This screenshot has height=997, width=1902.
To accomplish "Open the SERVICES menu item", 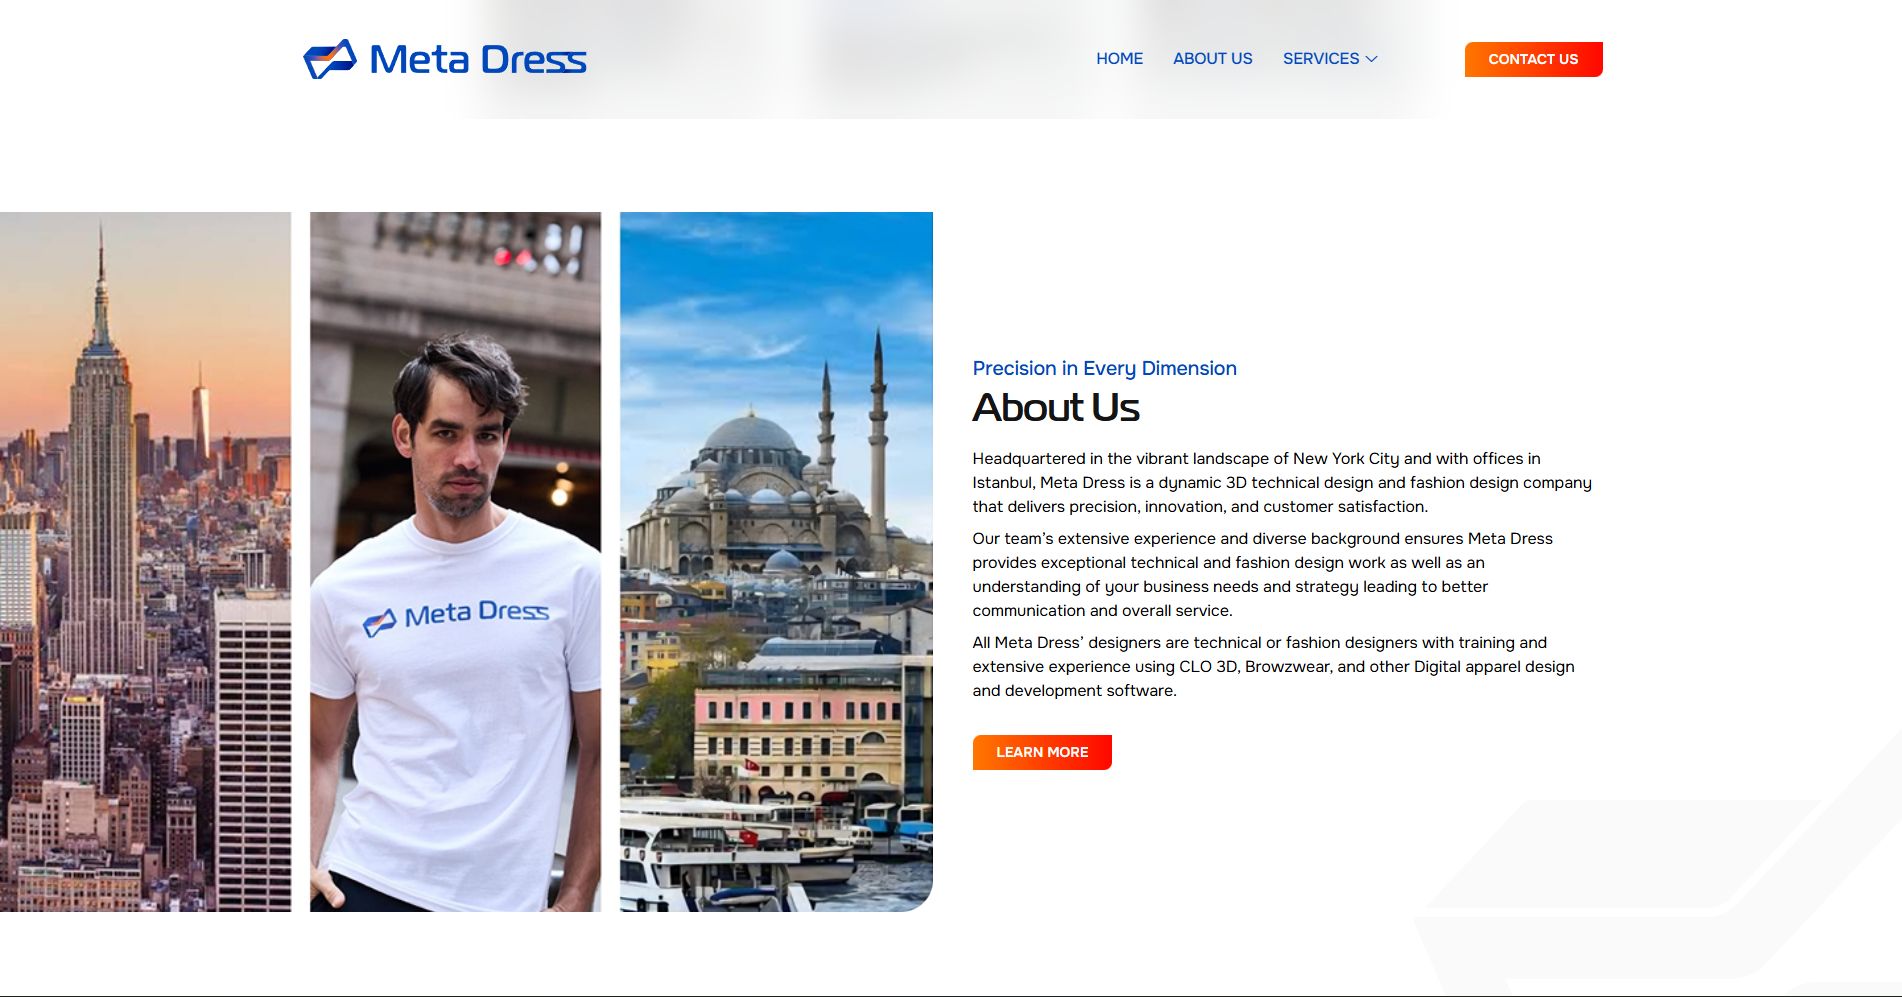I will tap(1321, 59).
